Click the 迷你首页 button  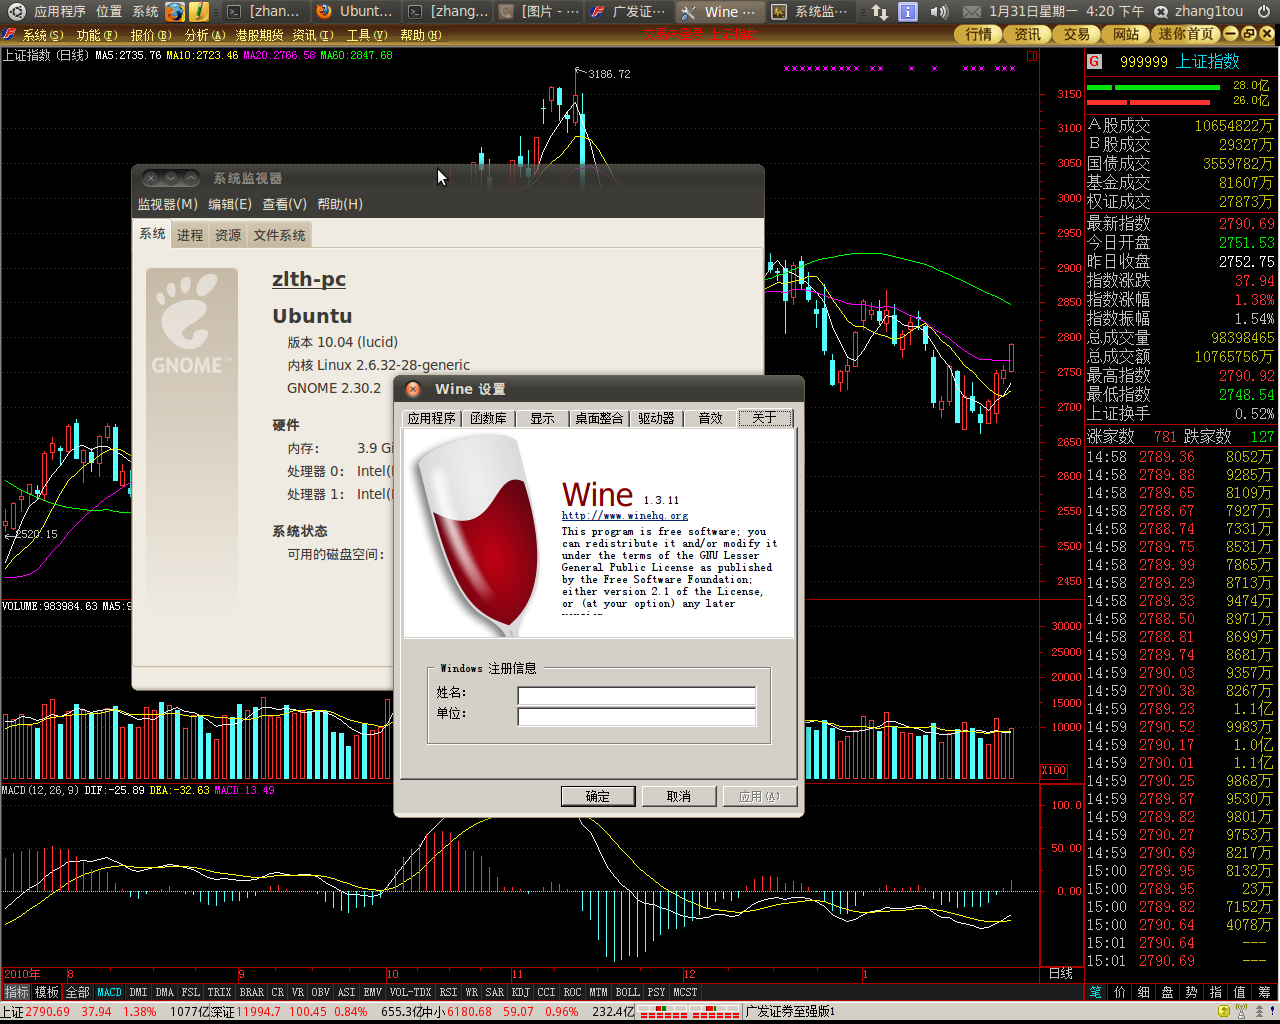point(1187,34)
